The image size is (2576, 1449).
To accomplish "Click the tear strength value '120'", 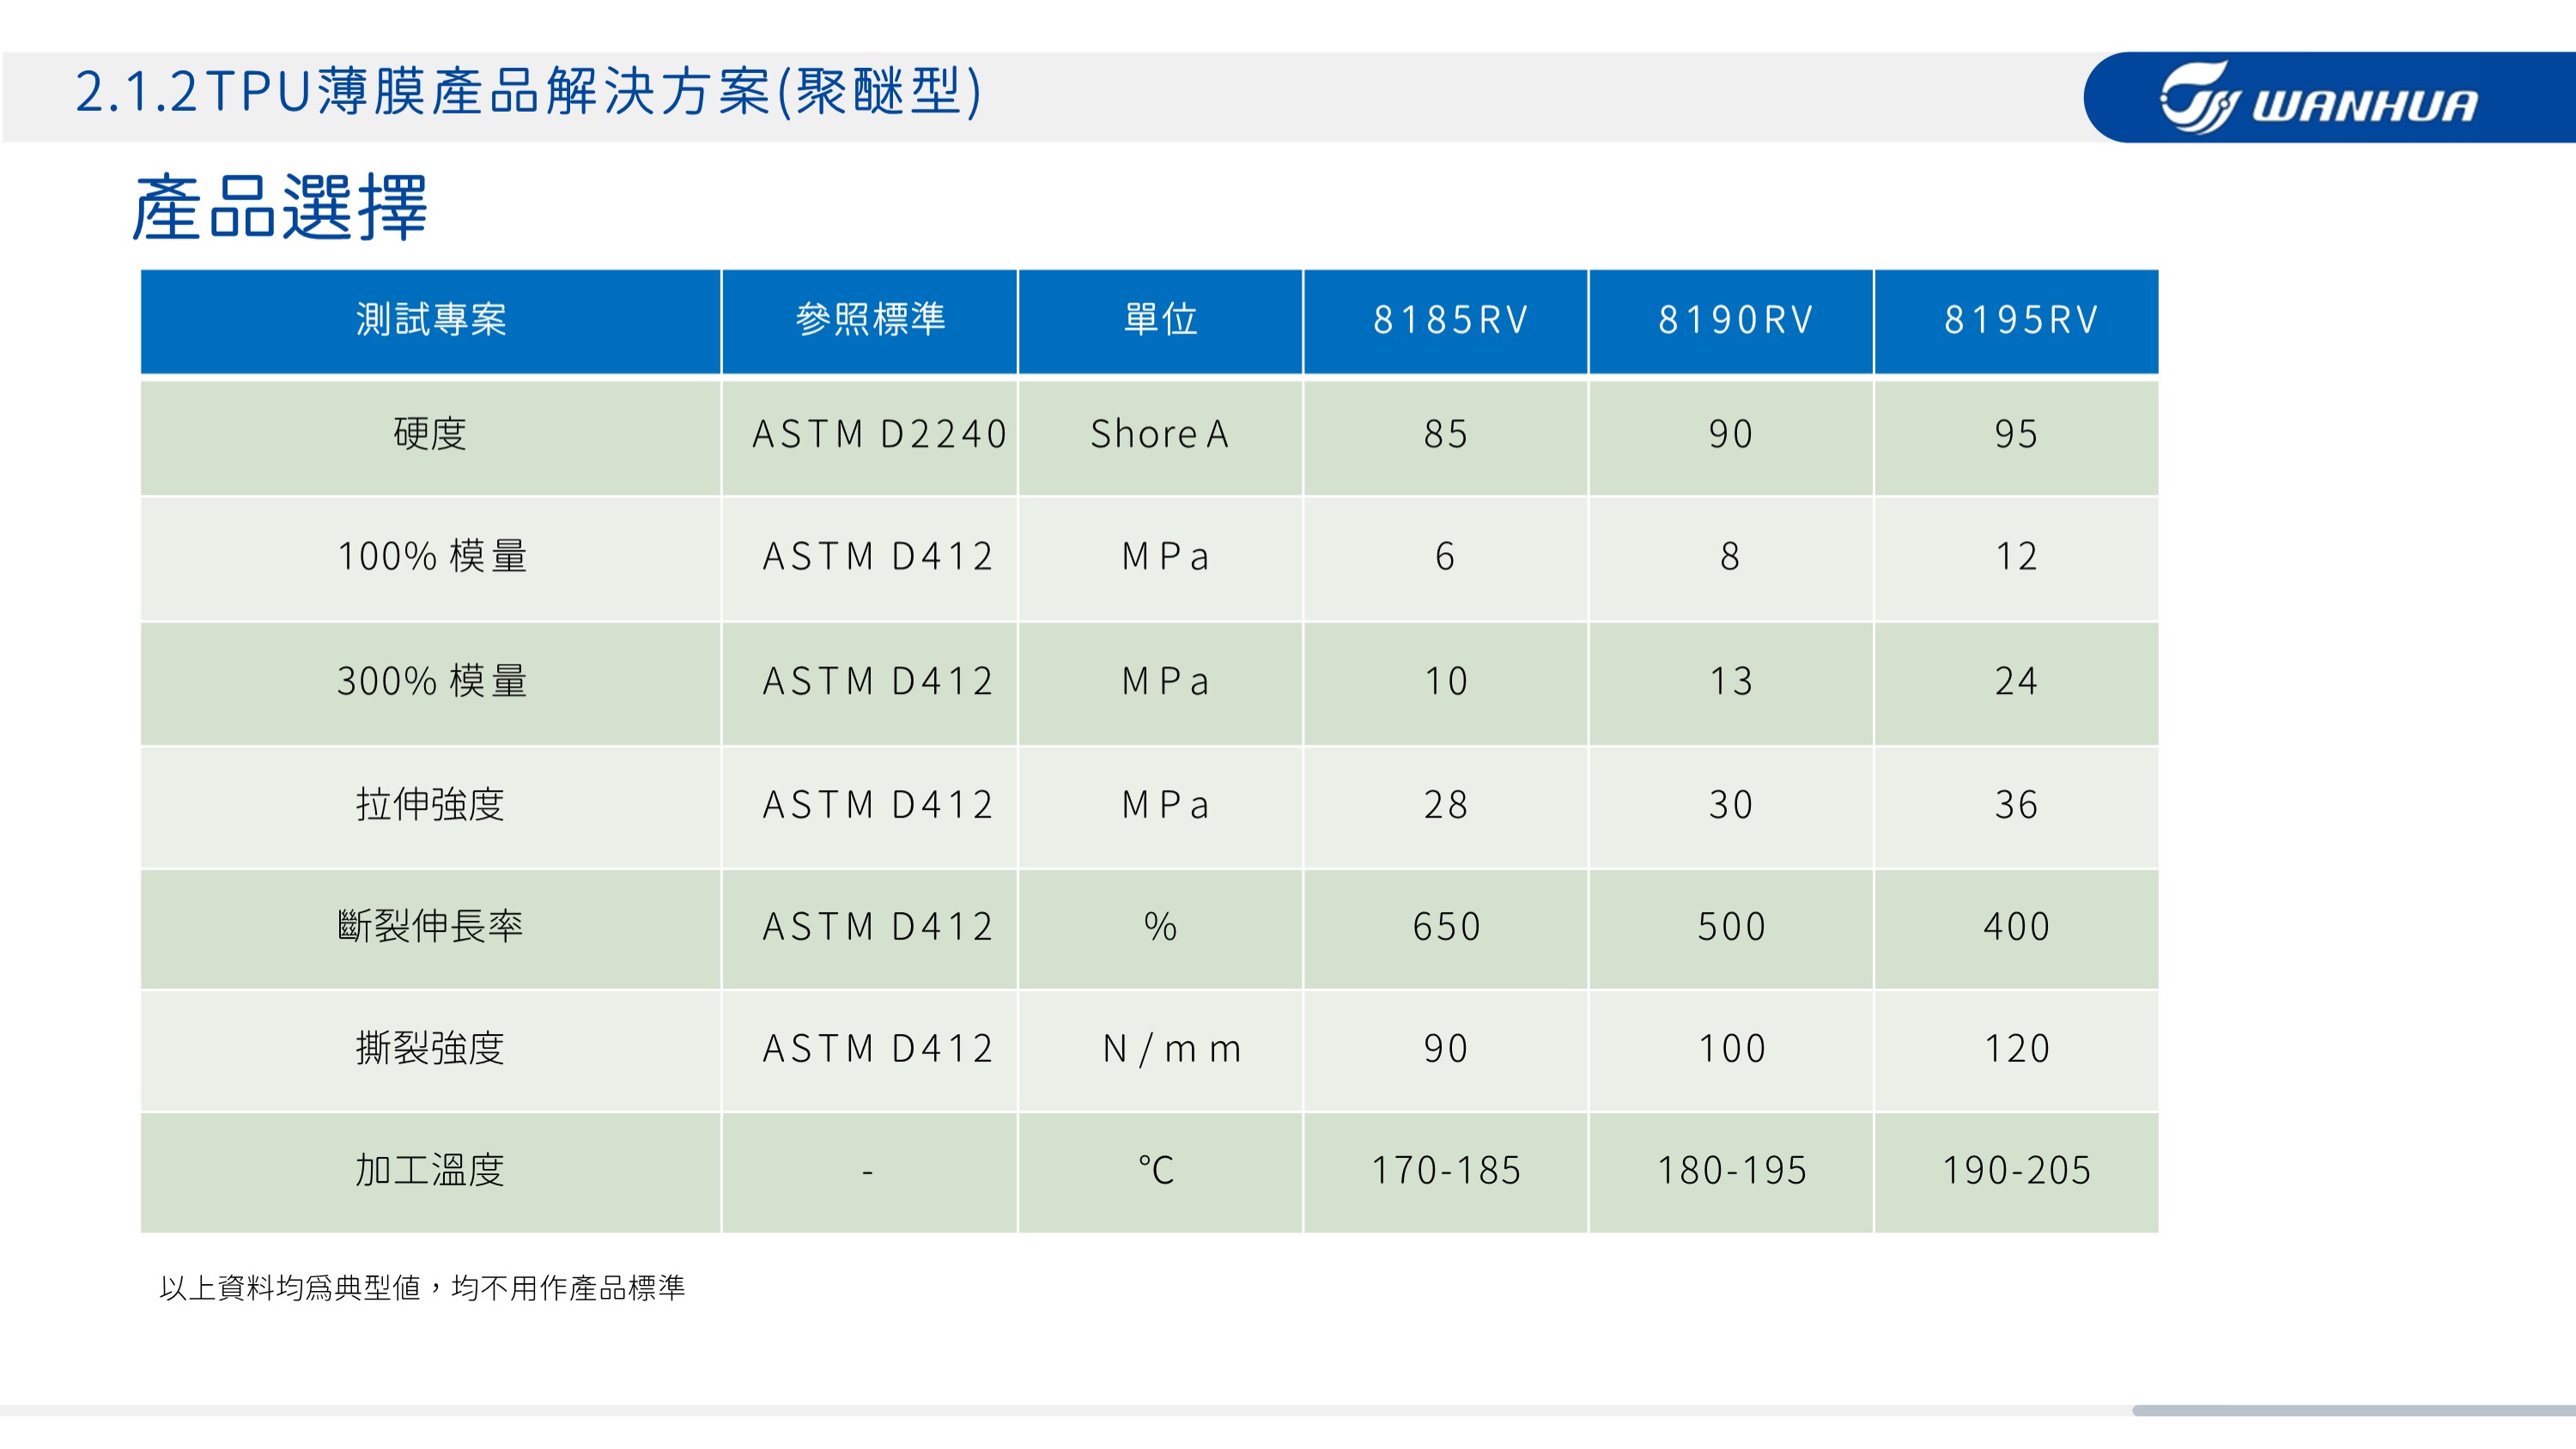I will point(2016,1048).
